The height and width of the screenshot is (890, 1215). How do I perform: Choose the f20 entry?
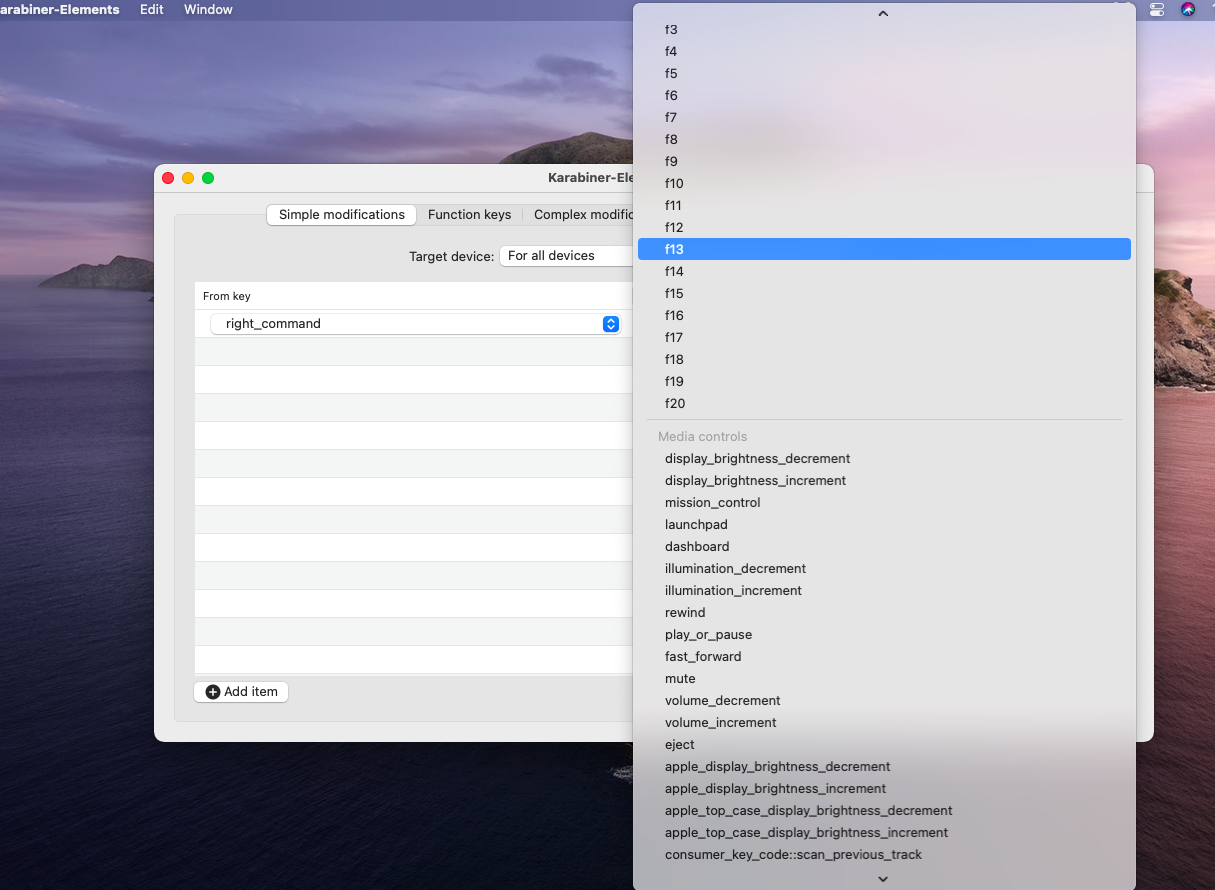tap(884, 403)
